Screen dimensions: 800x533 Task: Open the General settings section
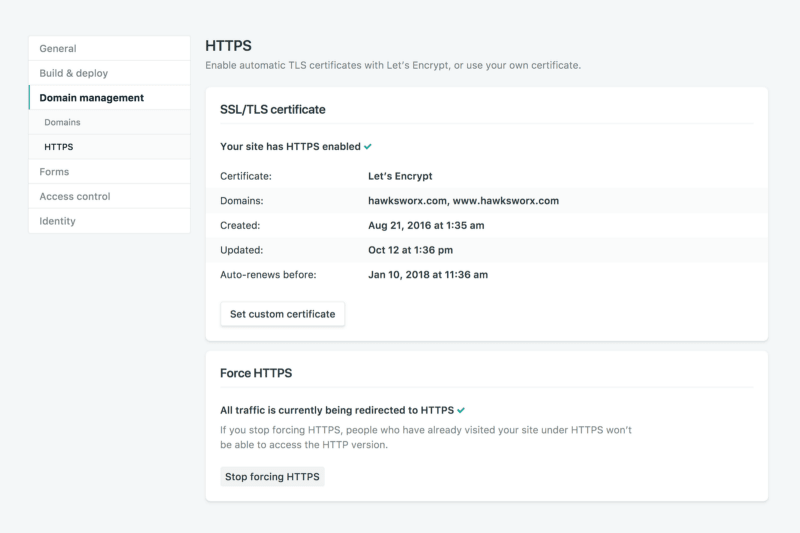tap(109, 48)
